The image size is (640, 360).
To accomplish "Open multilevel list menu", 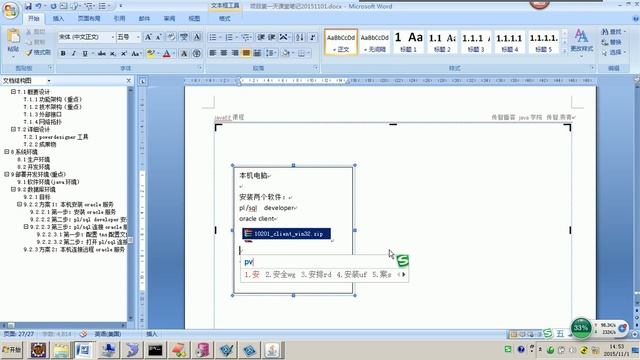I will click(246, 37).
